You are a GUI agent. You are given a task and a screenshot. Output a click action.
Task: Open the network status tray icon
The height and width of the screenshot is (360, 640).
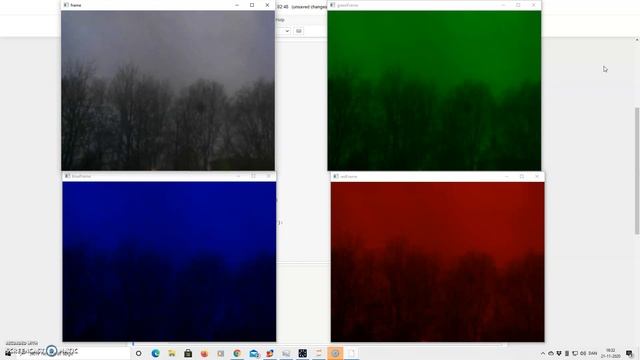click(575, 353)
